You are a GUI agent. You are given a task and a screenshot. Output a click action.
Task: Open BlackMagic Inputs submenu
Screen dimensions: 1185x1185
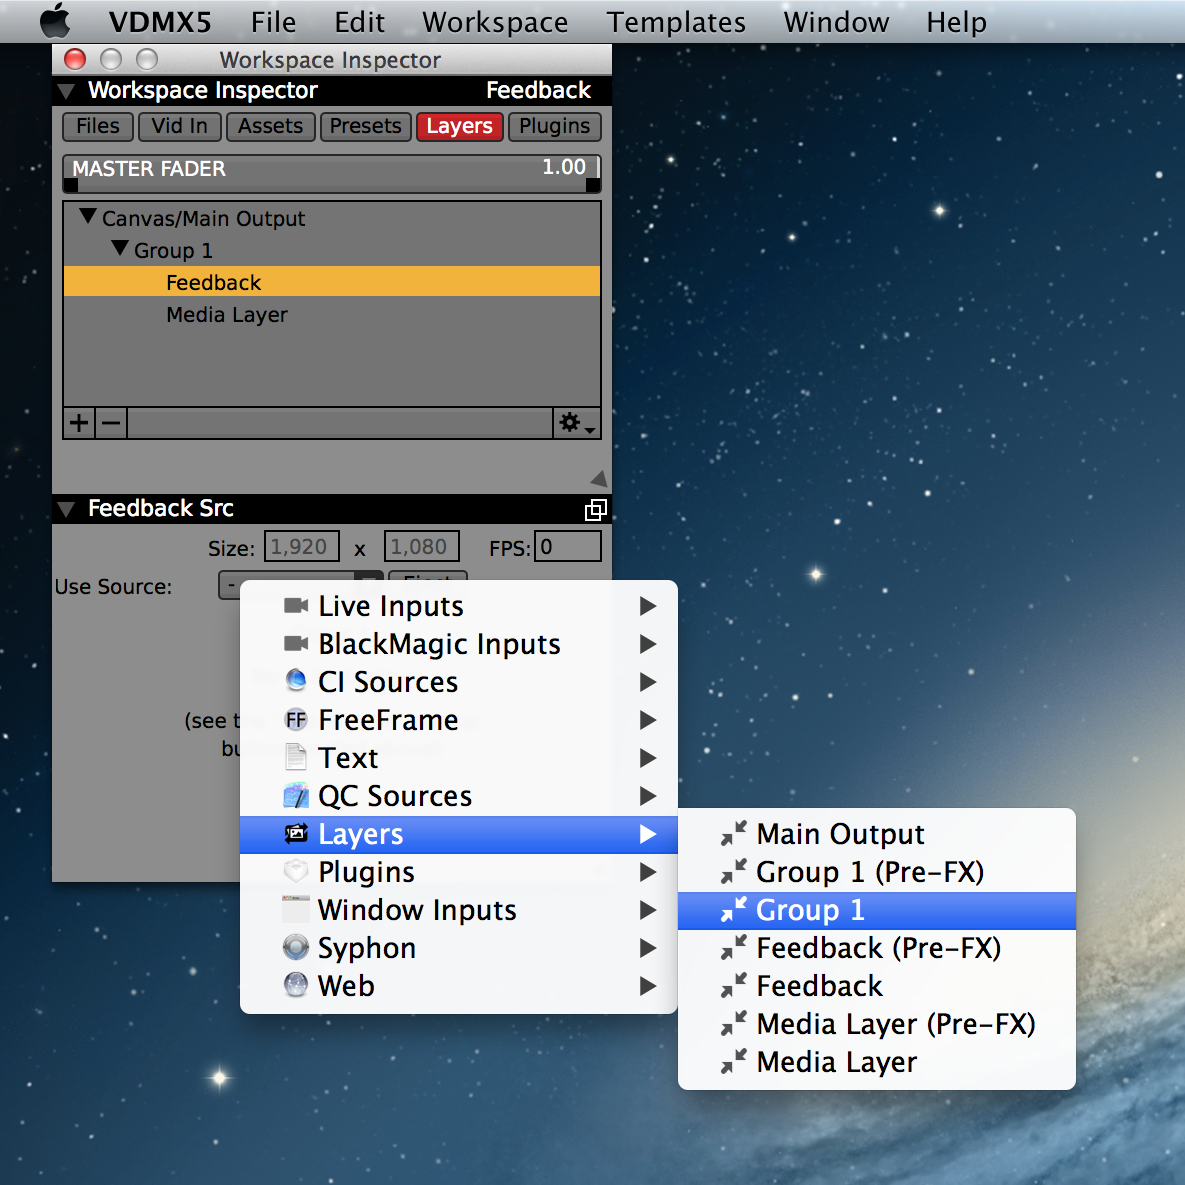coord(458,644)
